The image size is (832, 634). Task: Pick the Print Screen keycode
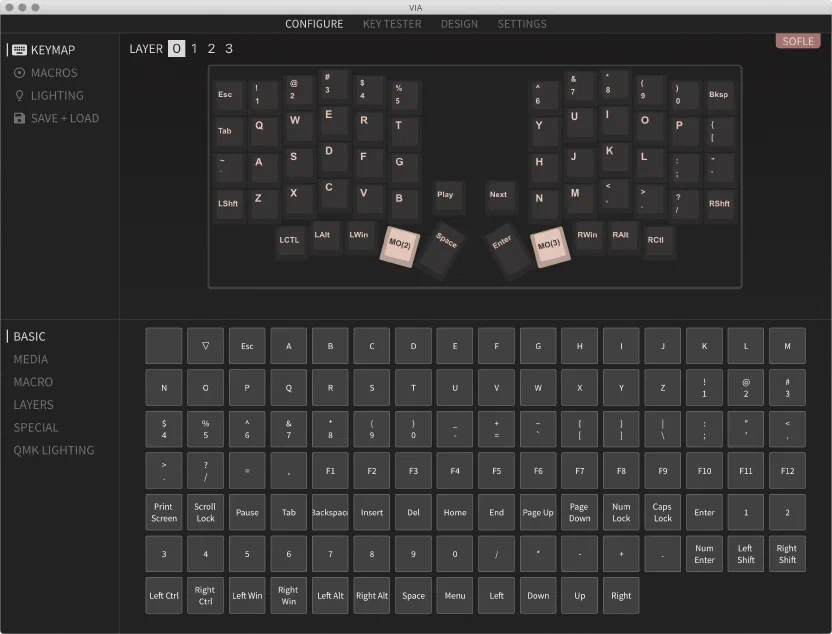coord(164,513)
